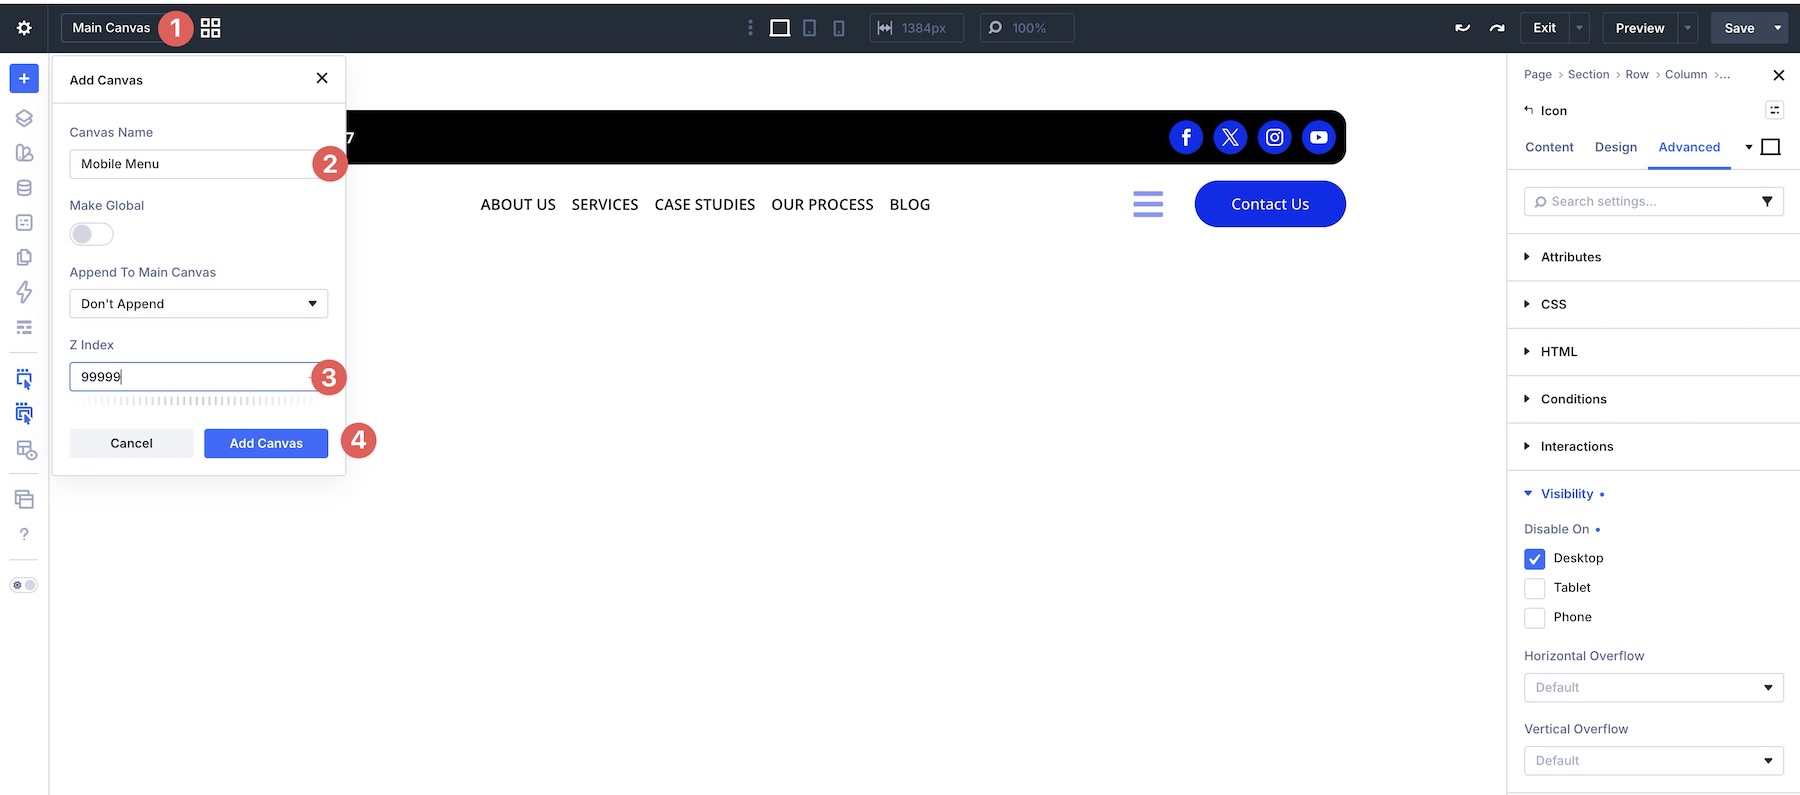Open the Preview button dropdown arrow
The height and width of the screenshot is (795, 1800).
click(x=1688, y=28)
